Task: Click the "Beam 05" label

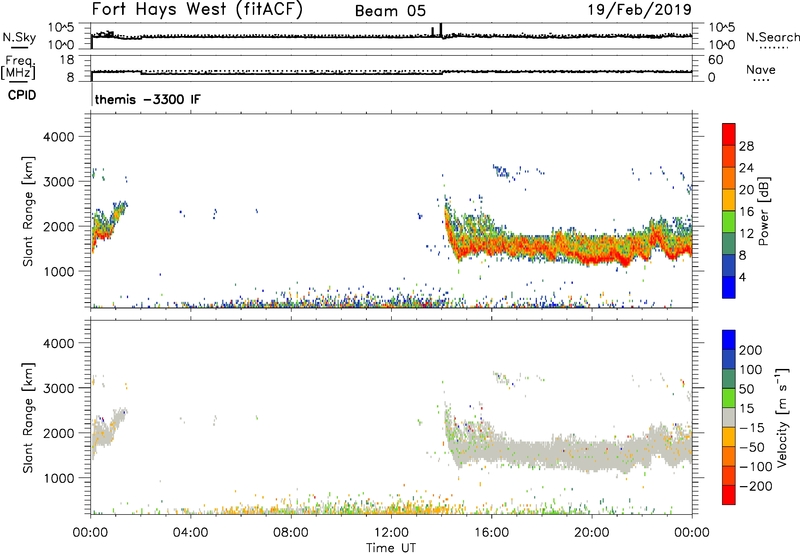Action: coord(390,11)
